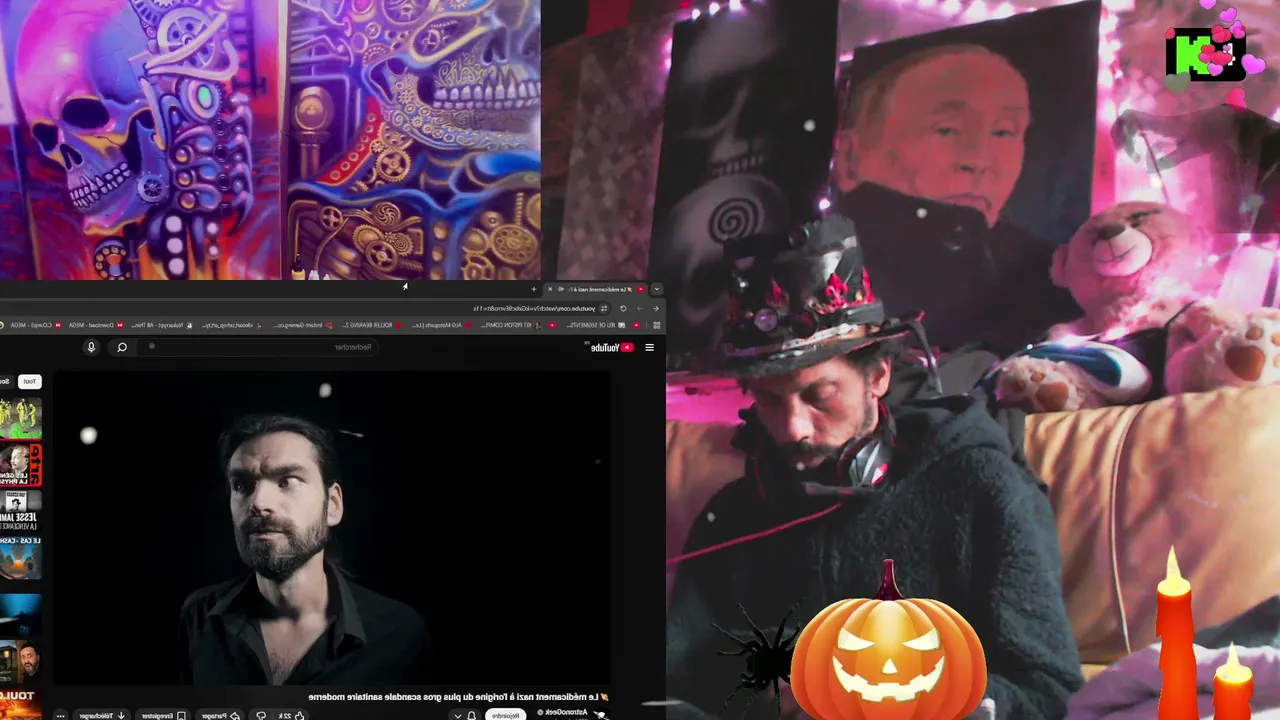Select the Le médicament nazi browser tab
The height and width of the screenshot is (720, 1280).
[x=595, y=289]
